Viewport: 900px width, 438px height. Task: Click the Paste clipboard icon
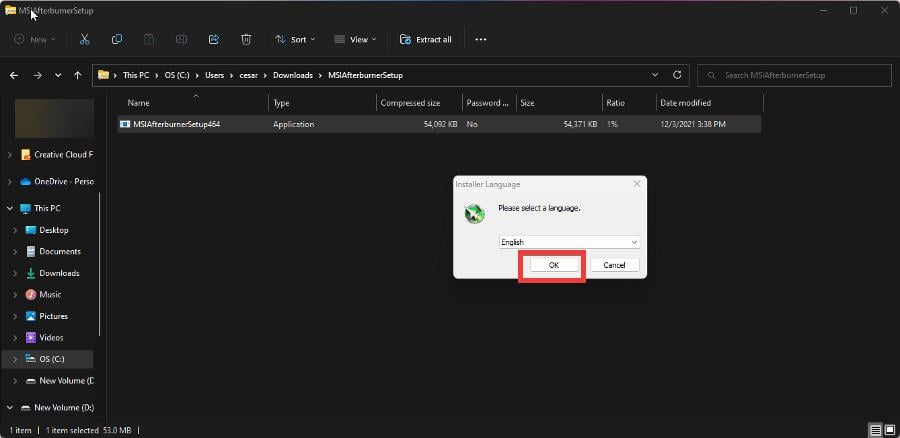point(149,39)
